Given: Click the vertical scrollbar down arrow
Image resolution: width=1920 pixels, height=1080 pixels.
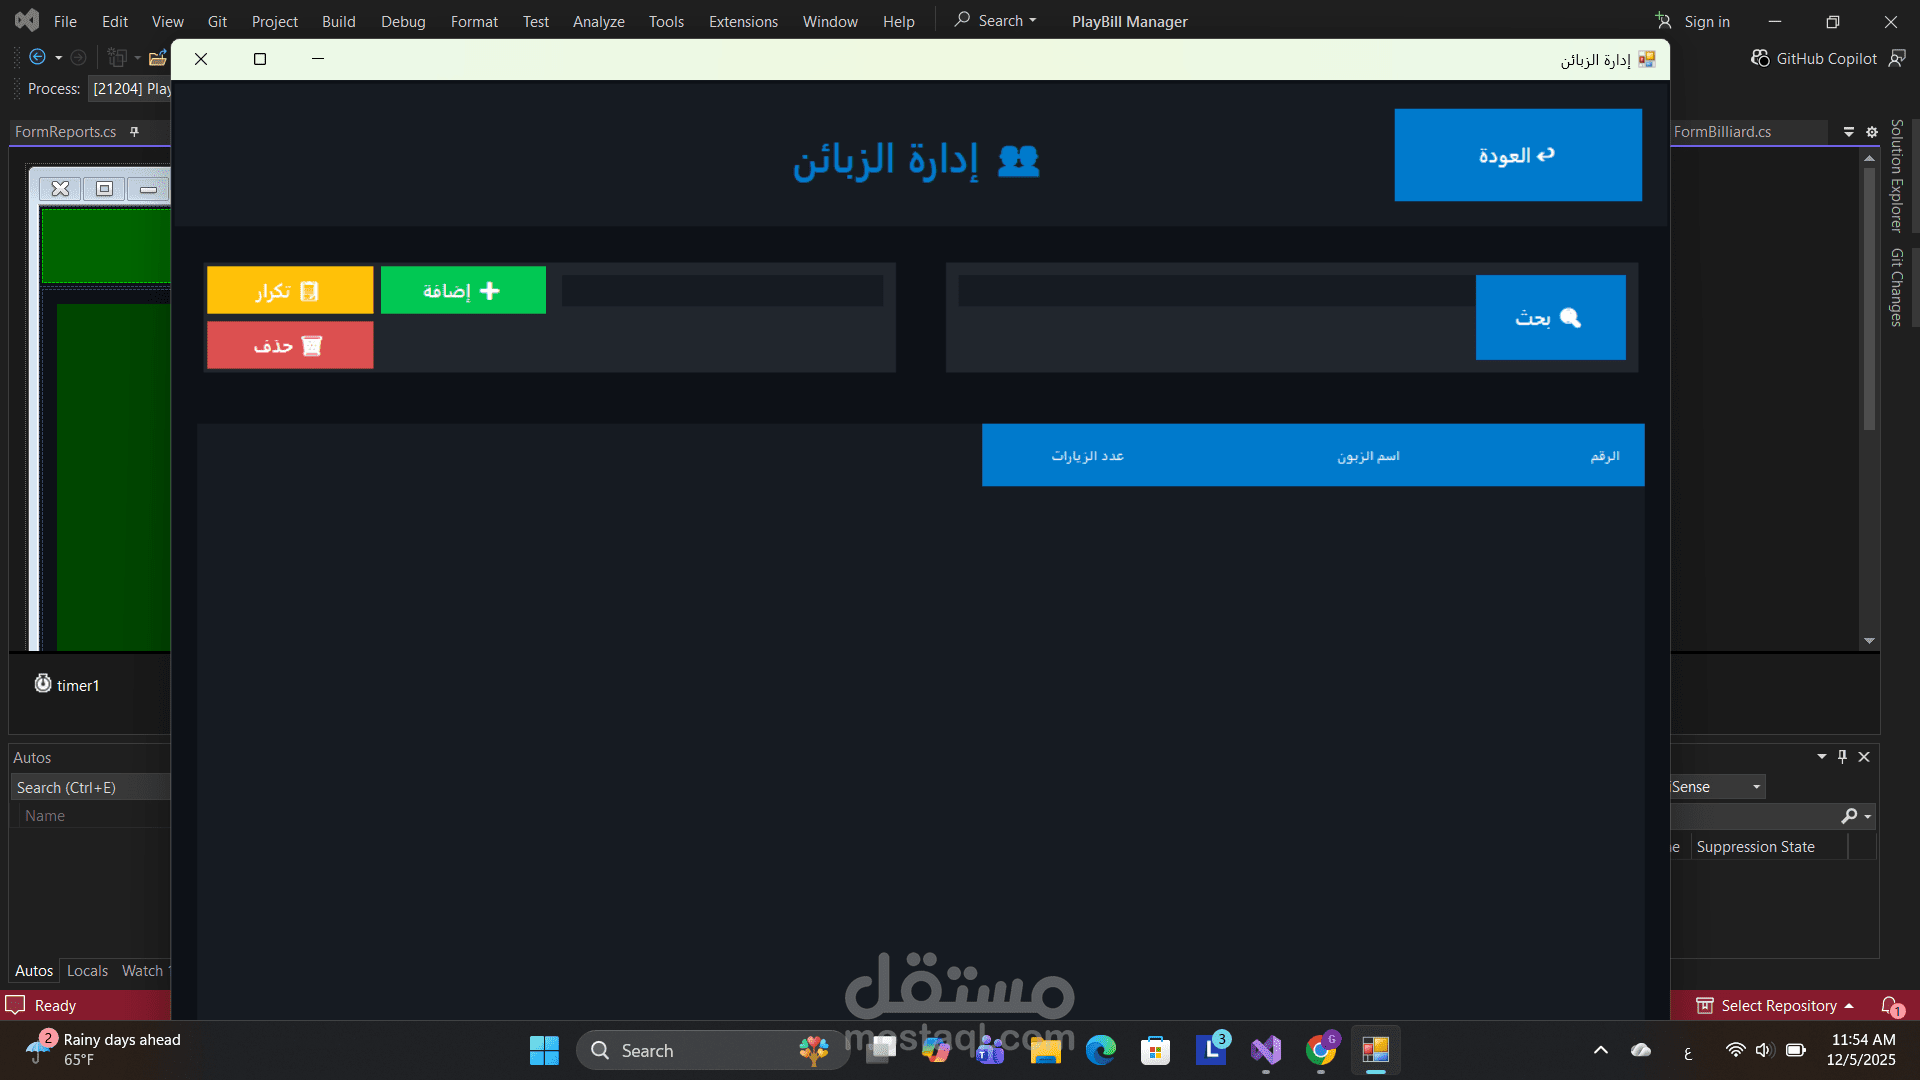Looking at the screenshot, I should click(1869, 641).
